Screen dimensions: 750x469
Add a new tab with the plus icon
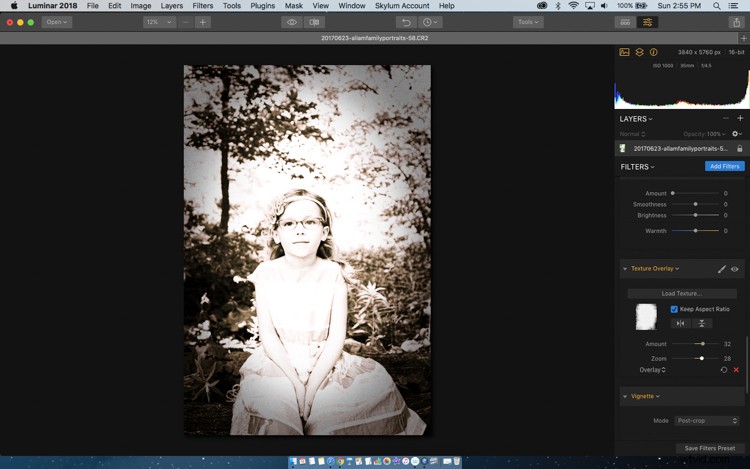pos(743,38)
